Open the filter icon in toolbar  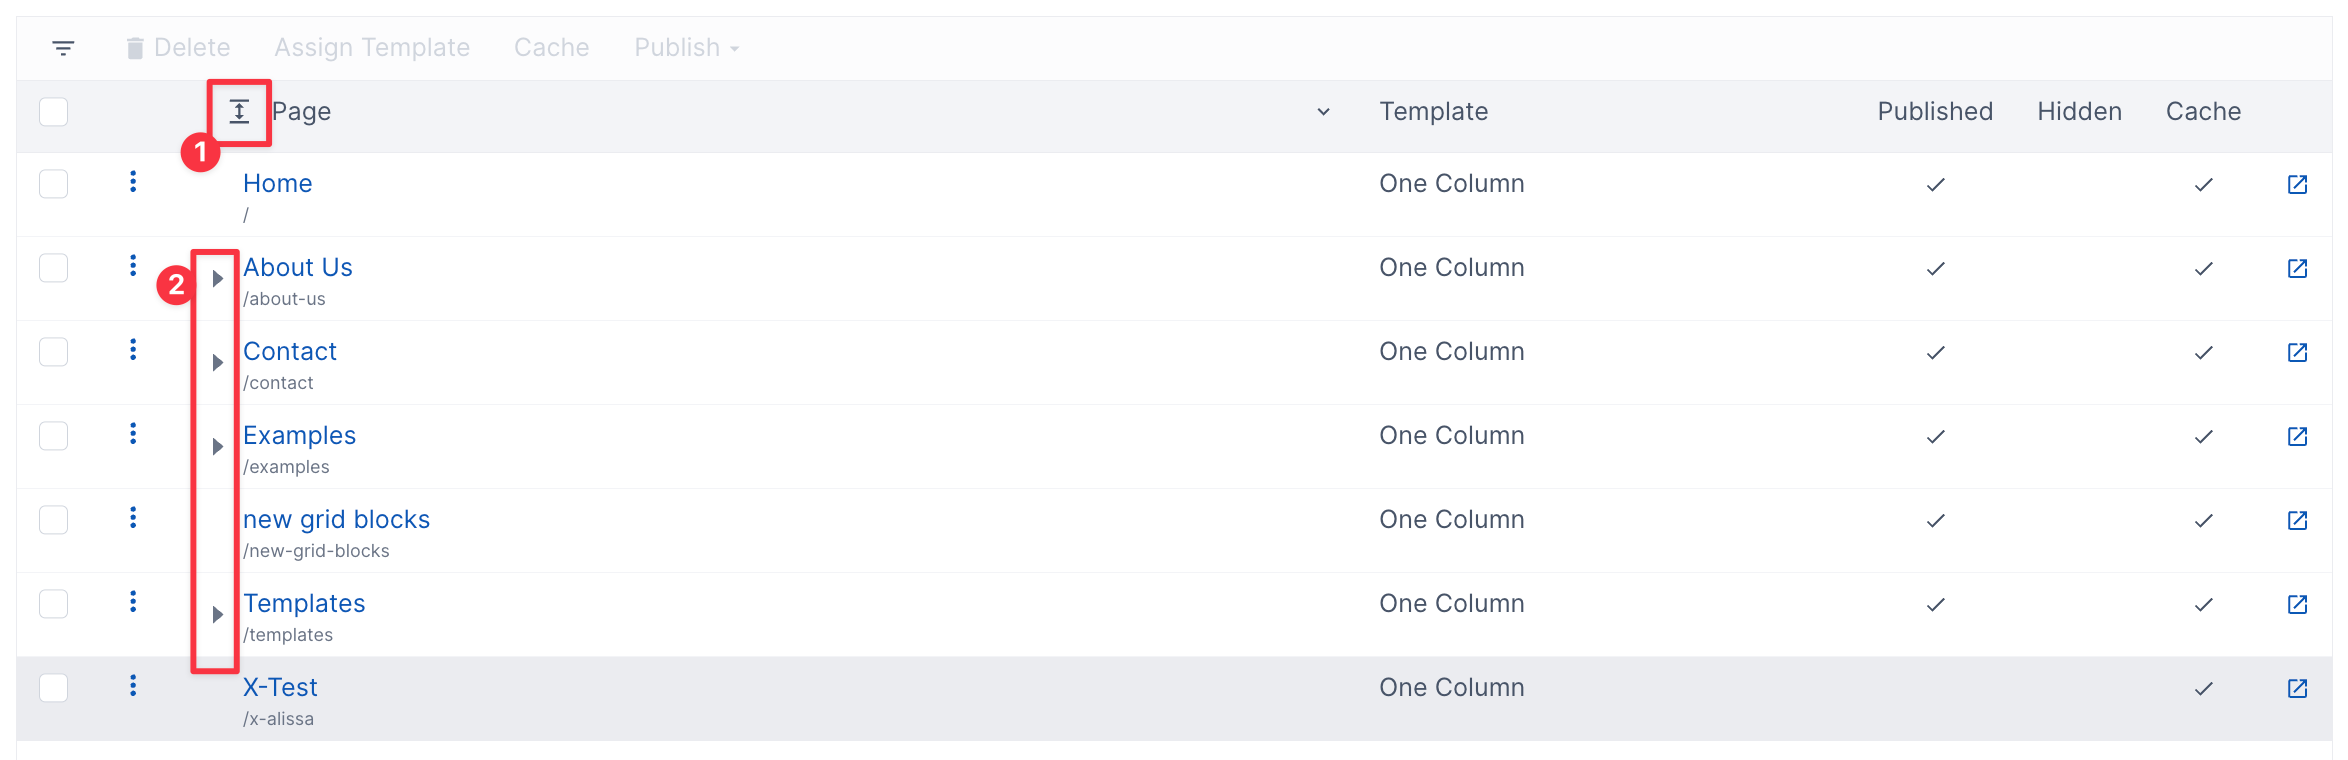63,48
